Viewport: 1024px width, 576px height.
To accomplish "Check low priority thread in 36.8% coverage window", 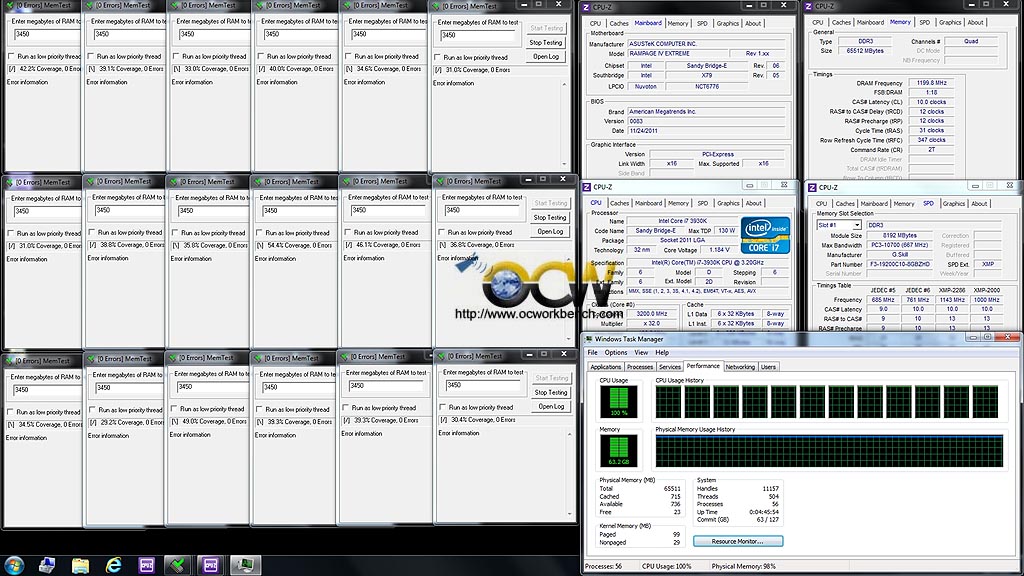I will tap(441, 232).
